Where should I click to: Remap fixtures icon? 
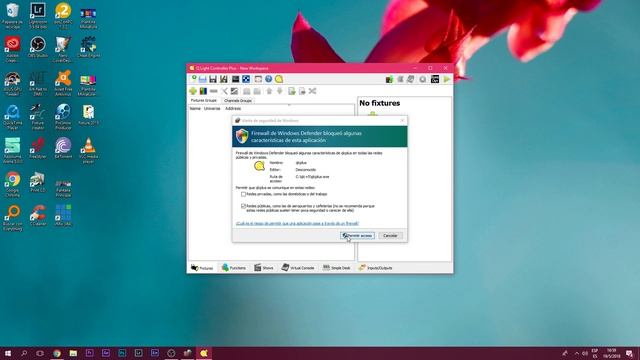point(312,91)
